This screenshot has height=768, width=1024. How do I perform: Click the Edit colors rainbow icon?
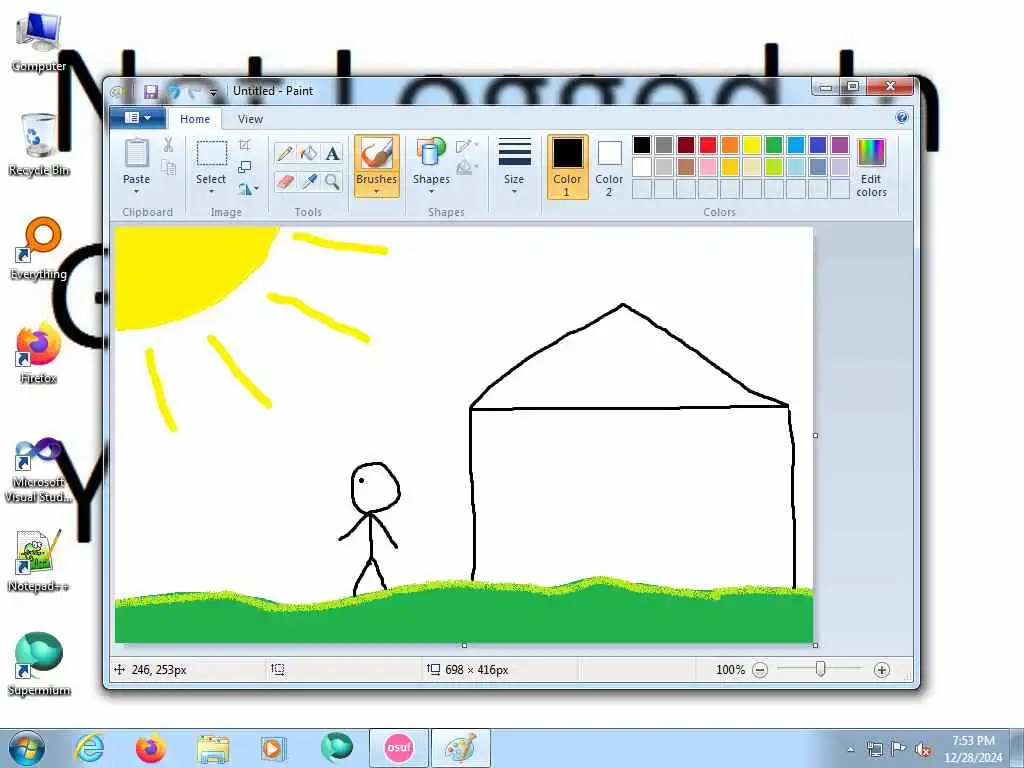coord(871,153)
